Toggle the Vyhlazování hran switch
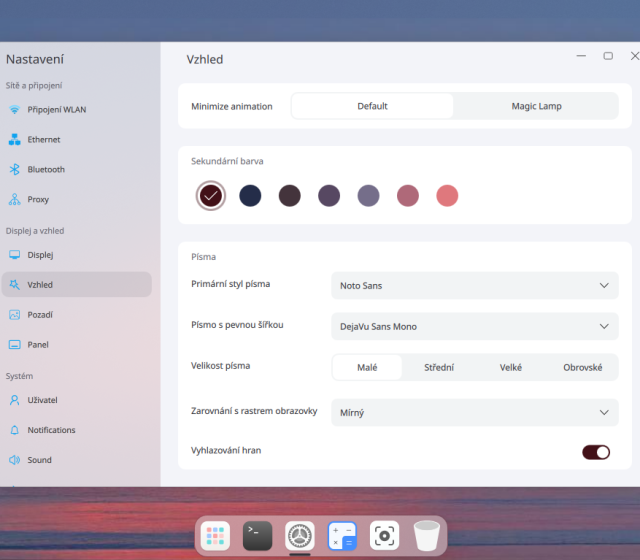Image resolution: width=640 pixels, height=560 pixels. (596, 452)
